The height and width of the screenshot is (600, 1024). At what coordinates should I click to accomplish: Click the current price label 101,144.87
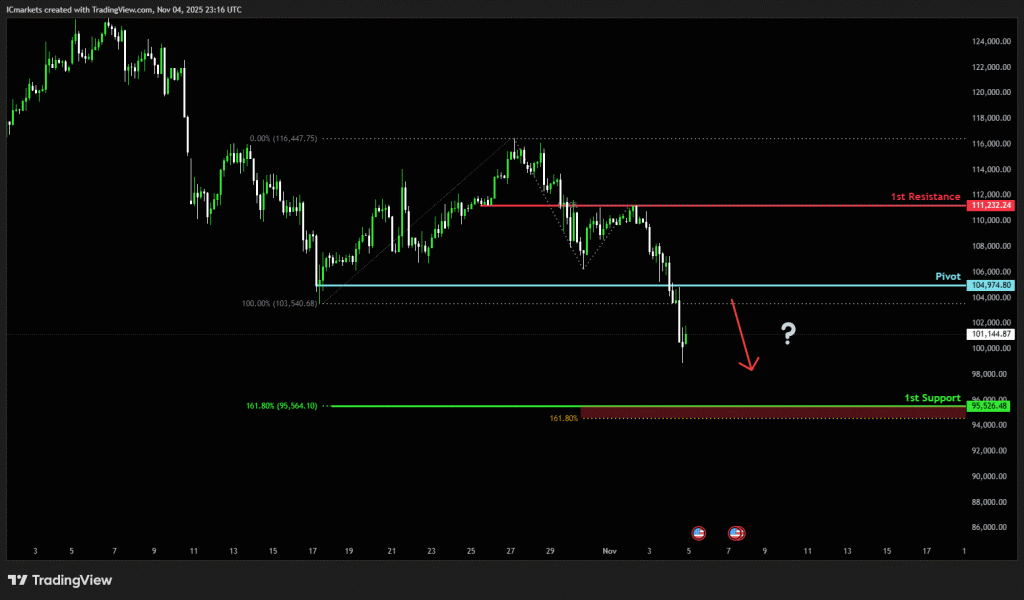pos(991,334)
